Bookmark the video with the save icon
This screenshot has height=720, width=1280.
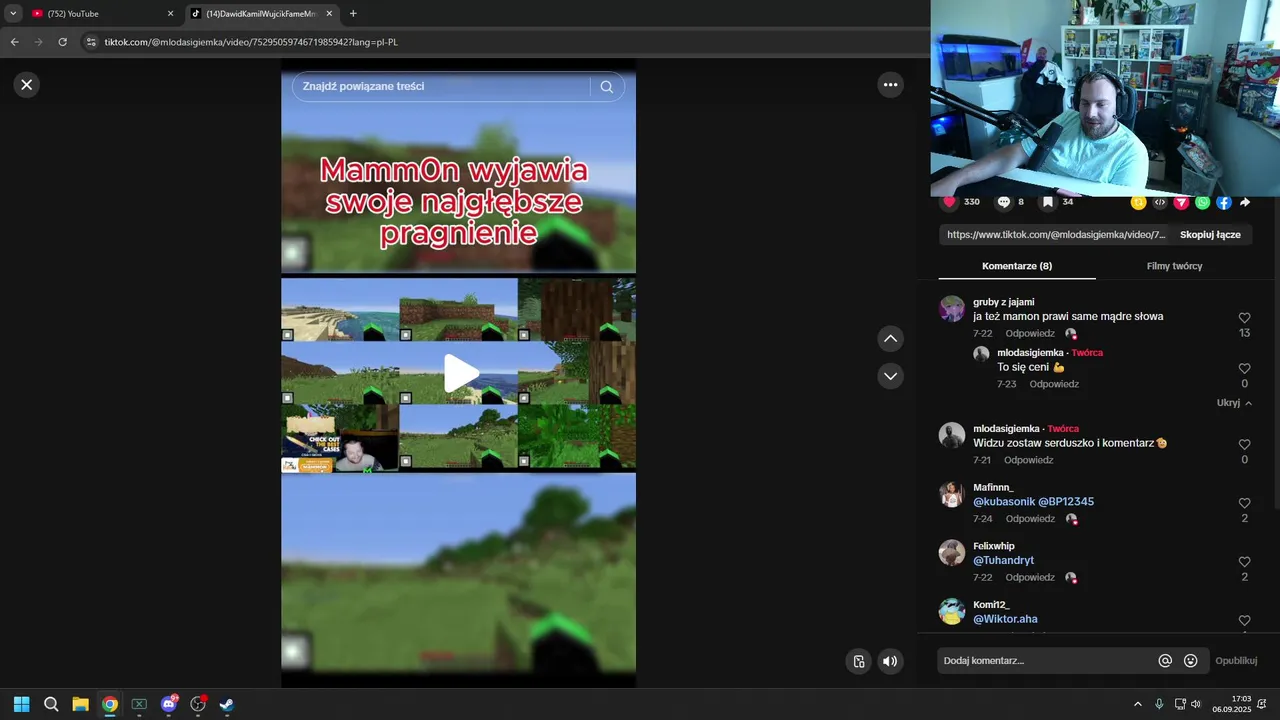click(1047, 202)
